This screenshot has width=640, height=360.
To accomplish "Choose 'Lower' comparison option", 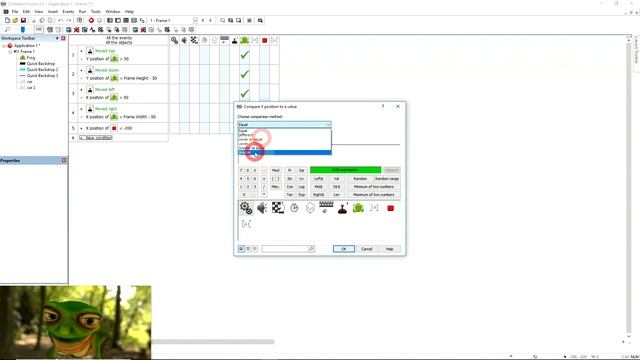I will tap(284, 144).
